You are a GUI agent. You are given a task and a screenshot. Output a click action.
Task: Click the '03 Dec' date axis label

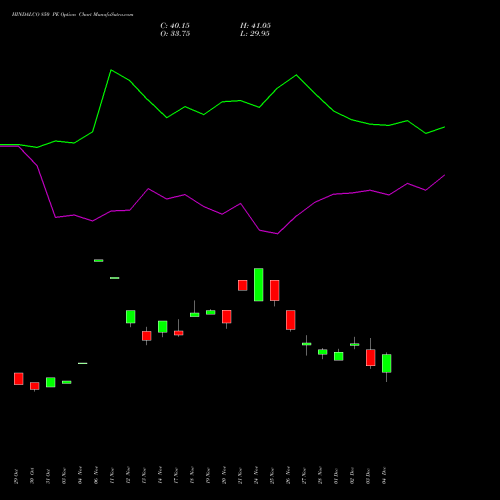368,476
